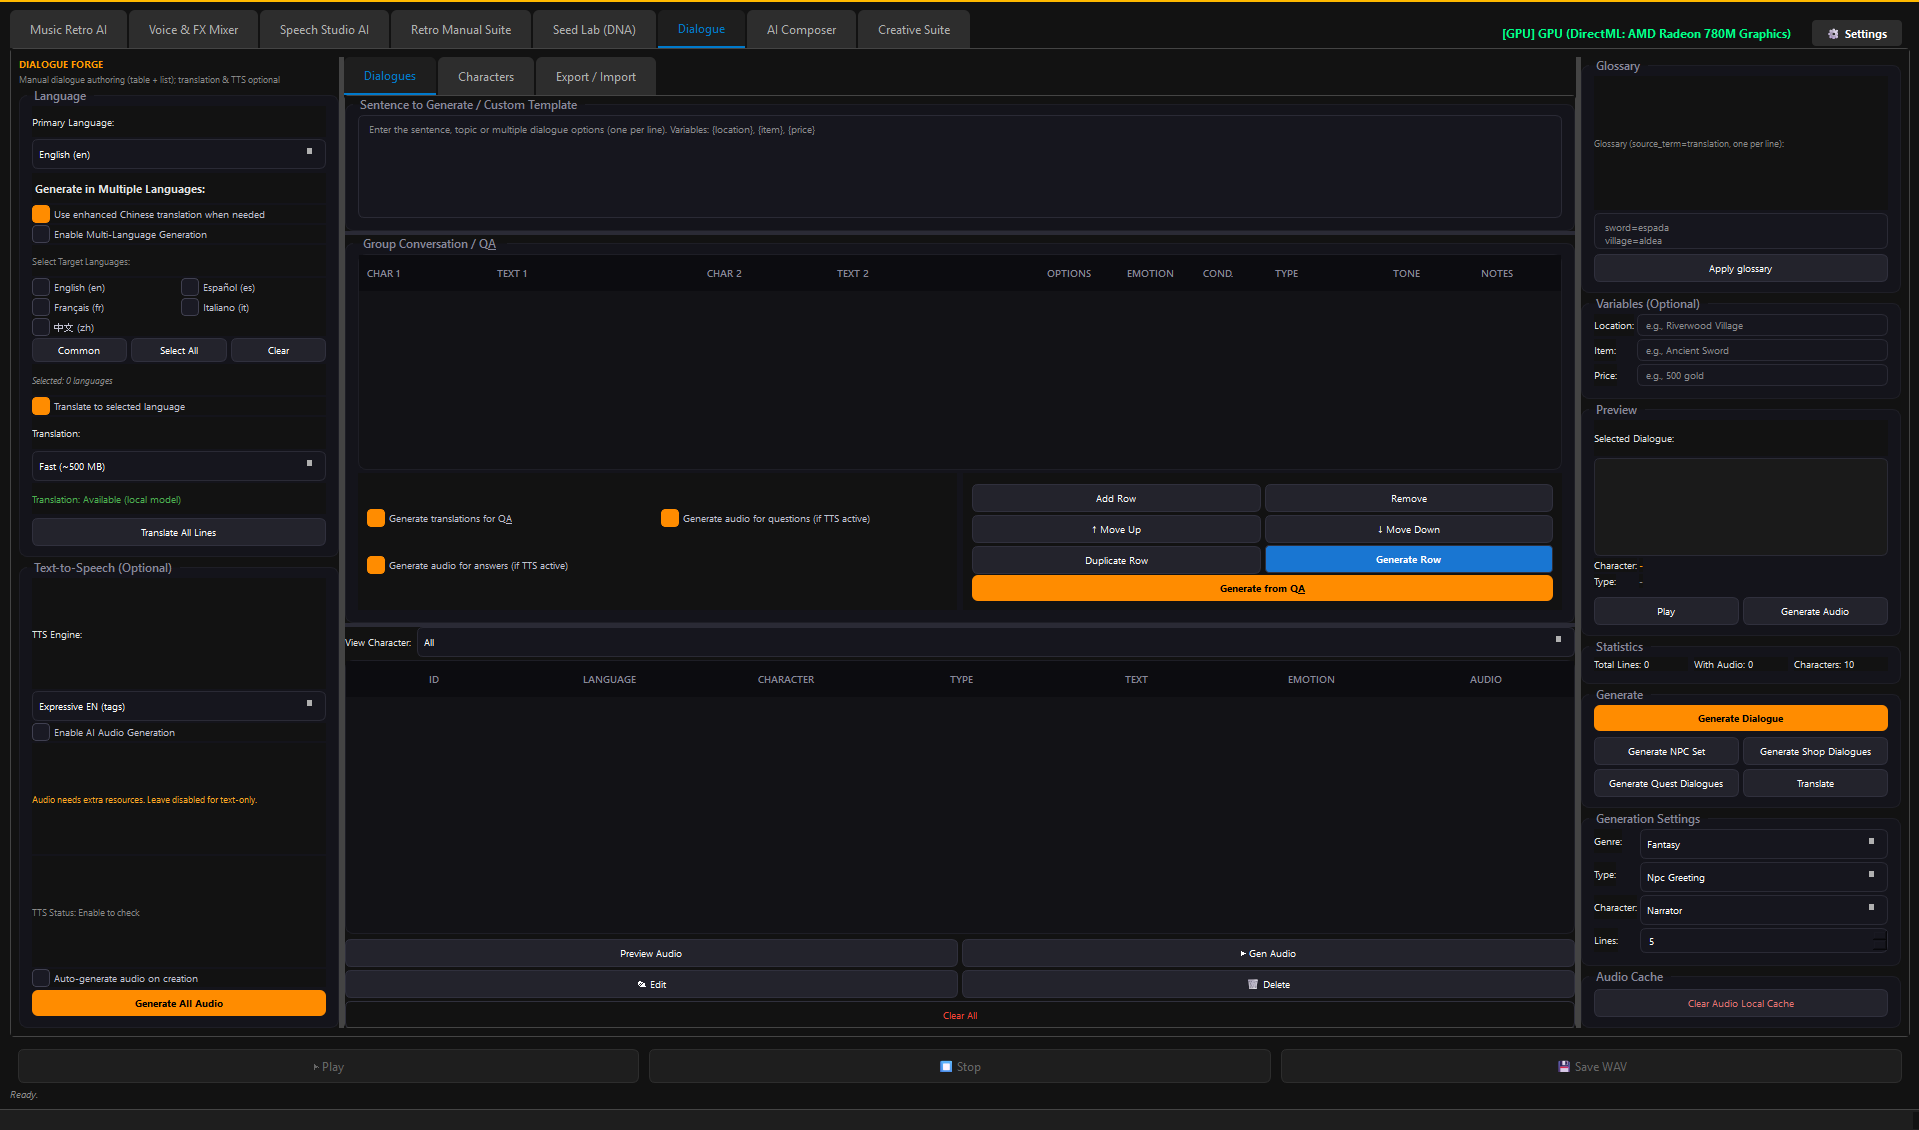The width and height of the screenshot is (1919, 1130).
Task: Switch to AI Composer tab
Action: click(x=801, y=30)
